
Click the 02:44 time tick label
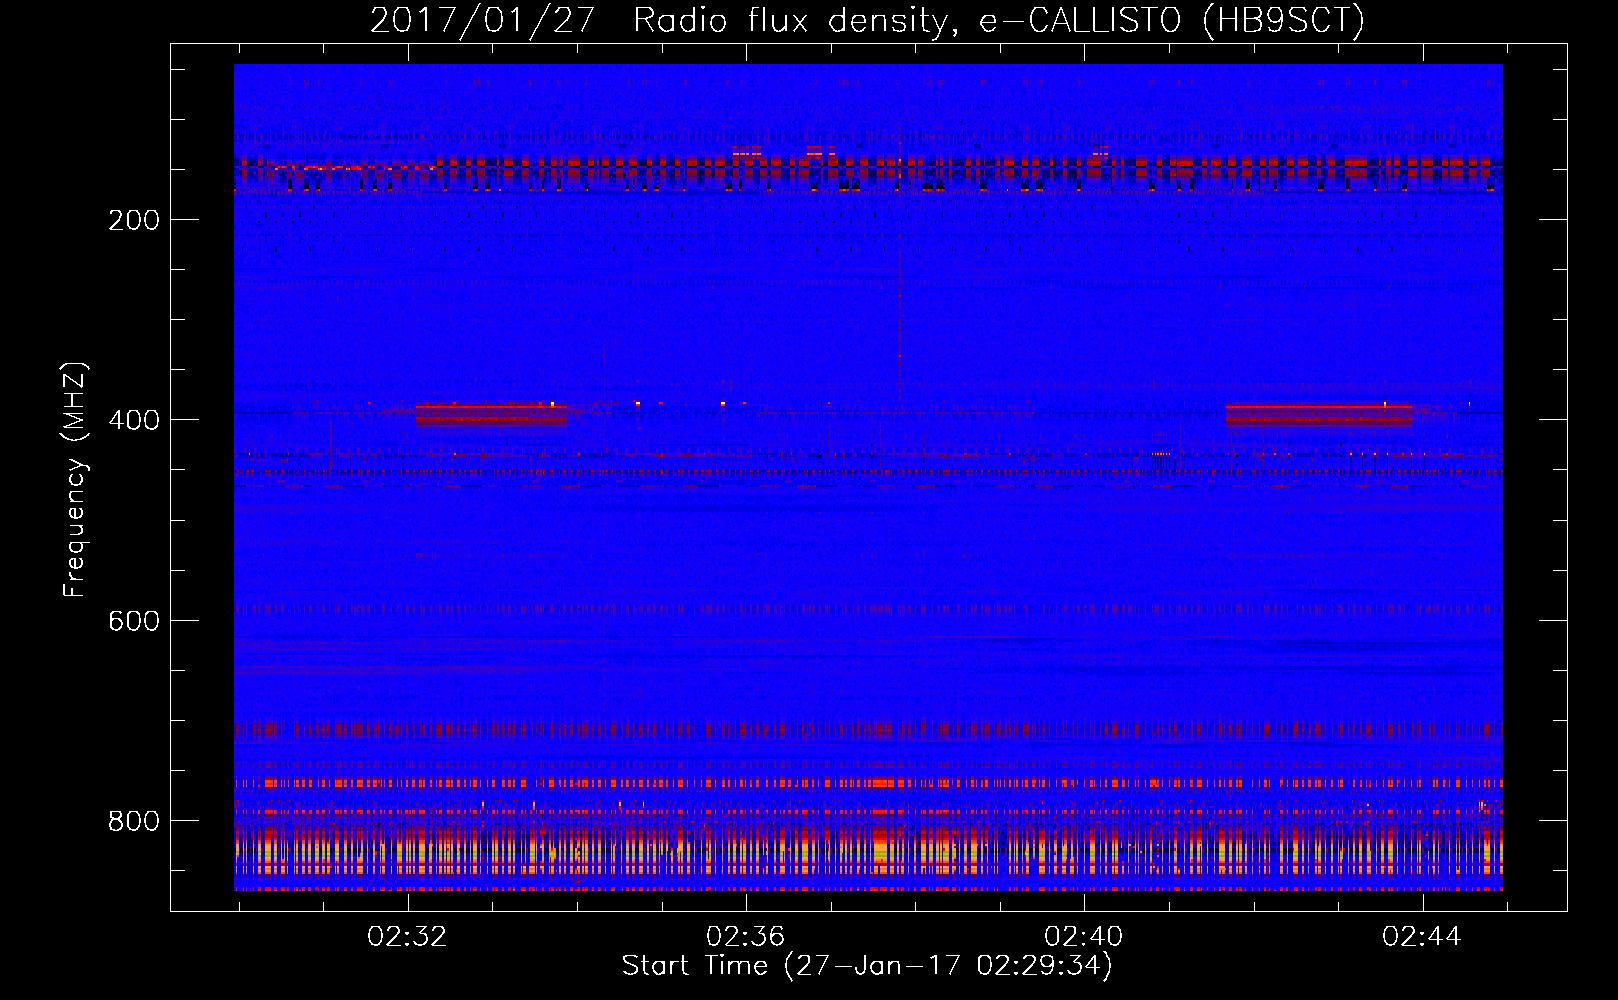point(1421,936)
